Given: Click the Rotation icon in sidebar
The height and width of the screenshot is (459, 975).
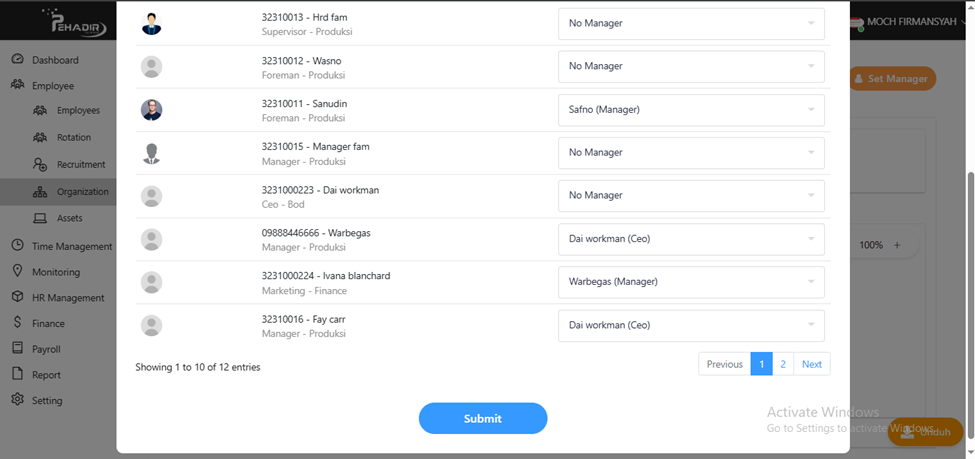Looking at the screenshot, I should [x=40, y=137].
